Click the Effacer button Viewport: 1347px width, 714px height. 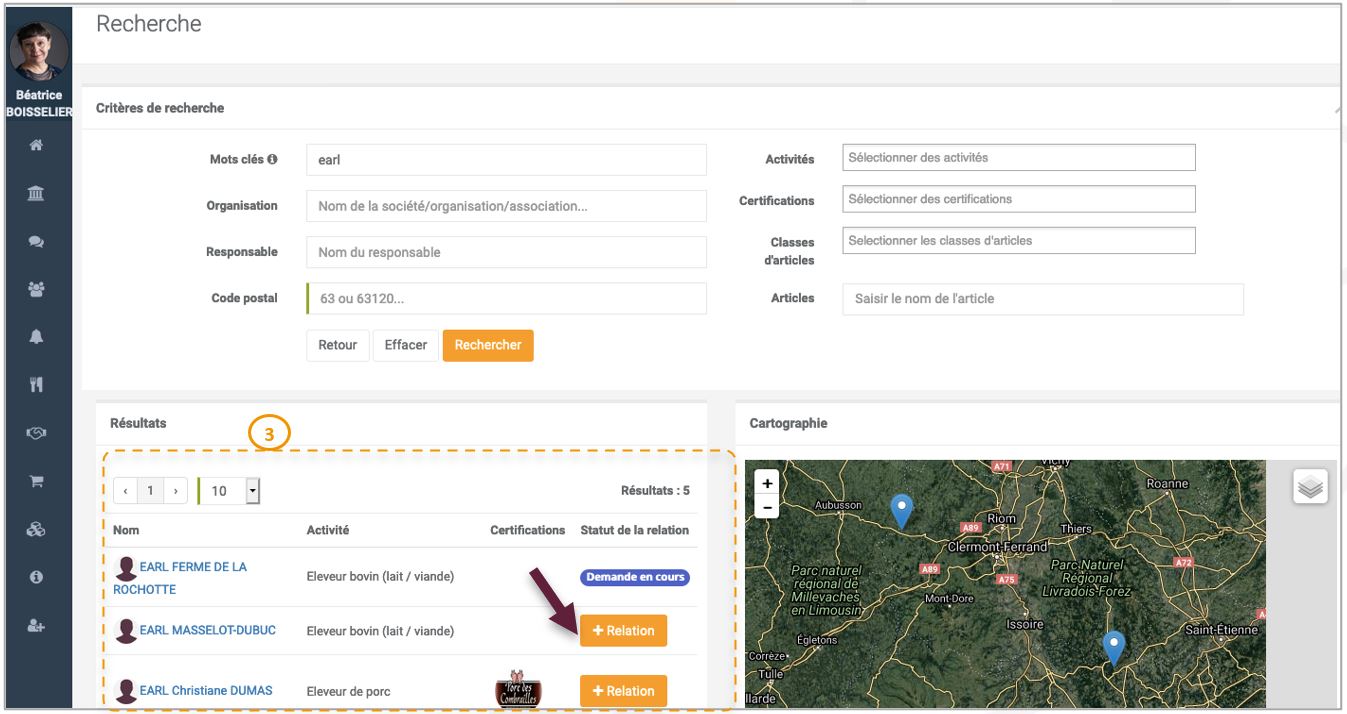point(406,345)
